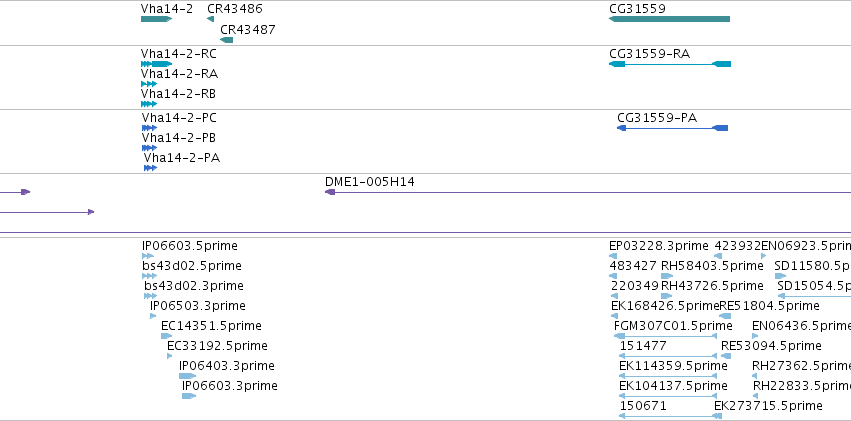
Task: Select the EK104137.5prime EST feature
Action: click(x=668, y=396)
